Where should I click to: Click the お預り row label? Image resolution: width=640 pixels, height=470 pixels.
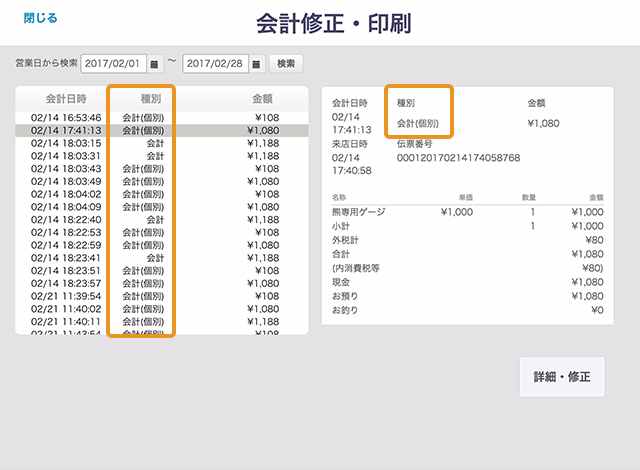coord(345,296)
